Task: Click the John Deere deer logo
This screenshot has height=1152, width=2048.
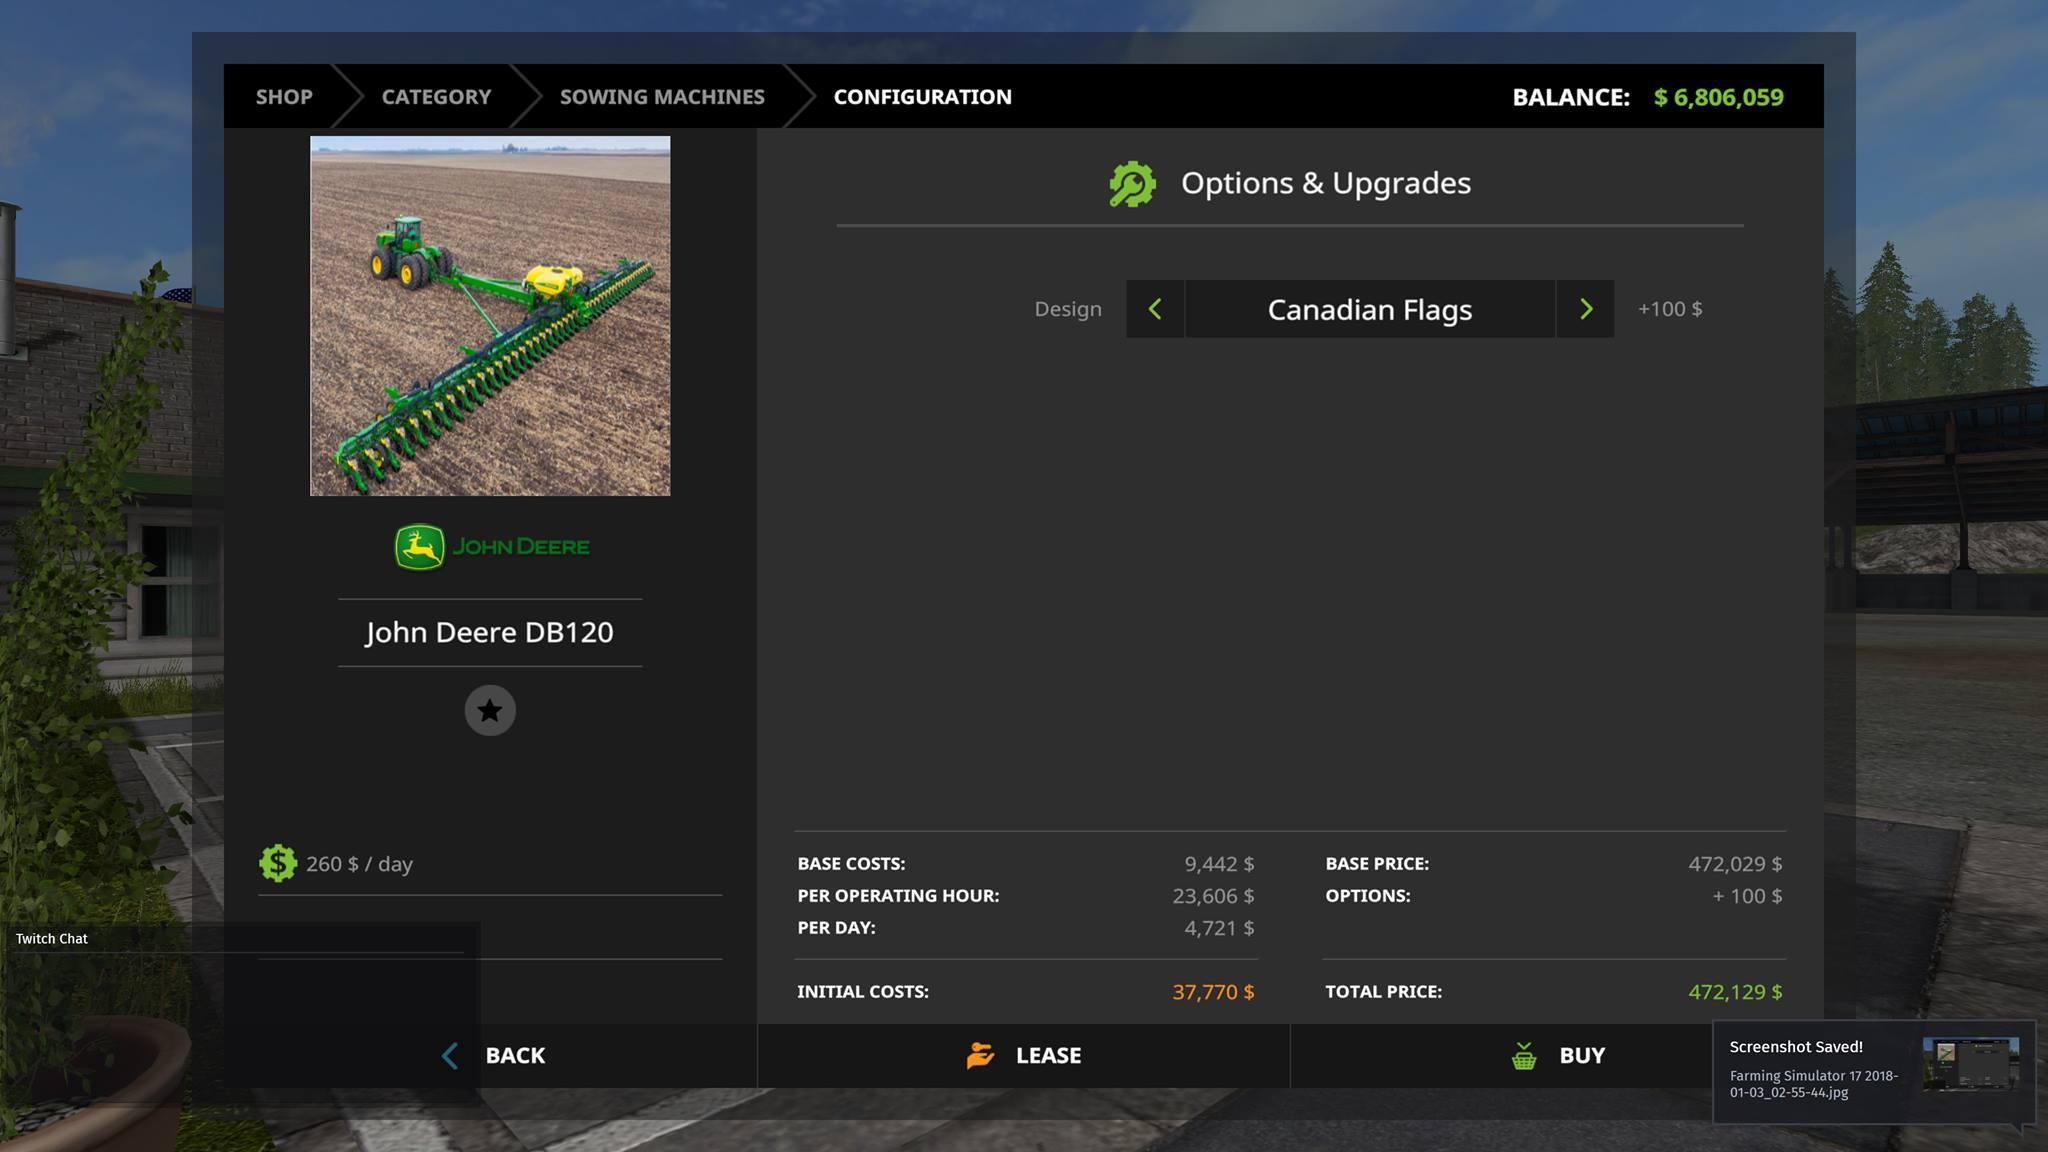Action: [x=419, y=547]
